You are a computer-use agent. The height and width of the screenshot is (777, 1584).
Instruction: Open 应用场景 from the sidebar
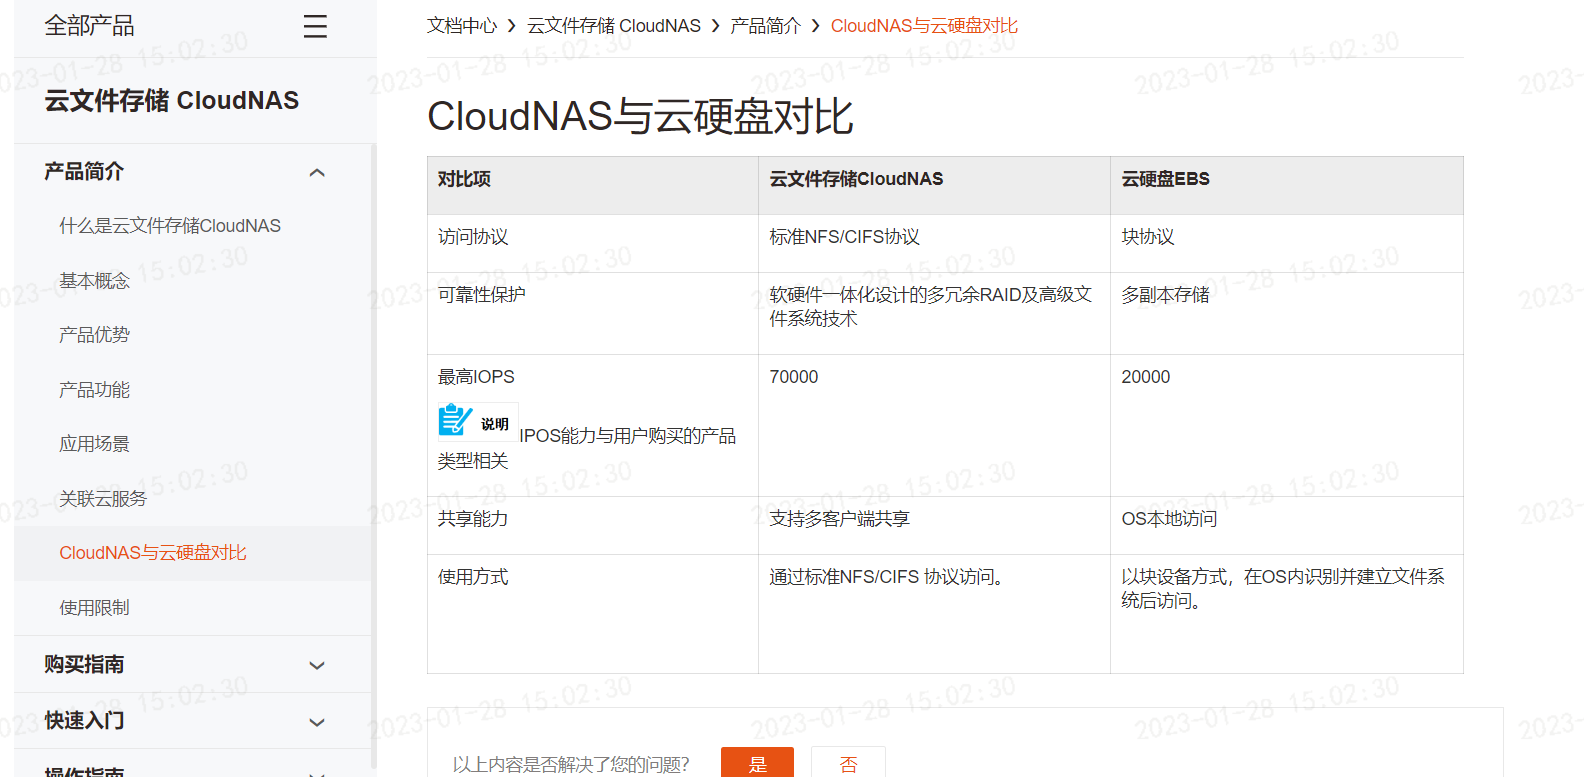(x=94, y=444)
